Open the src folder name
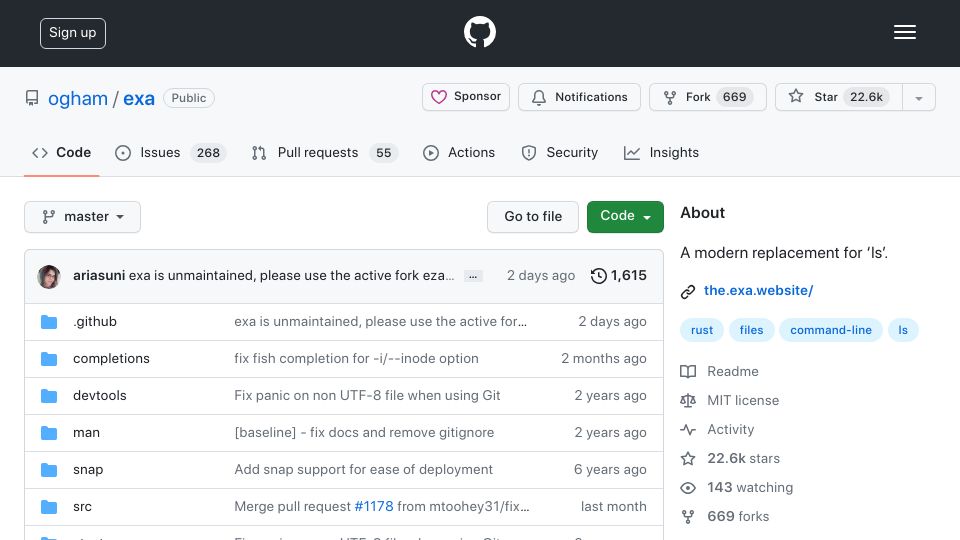This screenshot has height=540, width=960. point(83,507)
